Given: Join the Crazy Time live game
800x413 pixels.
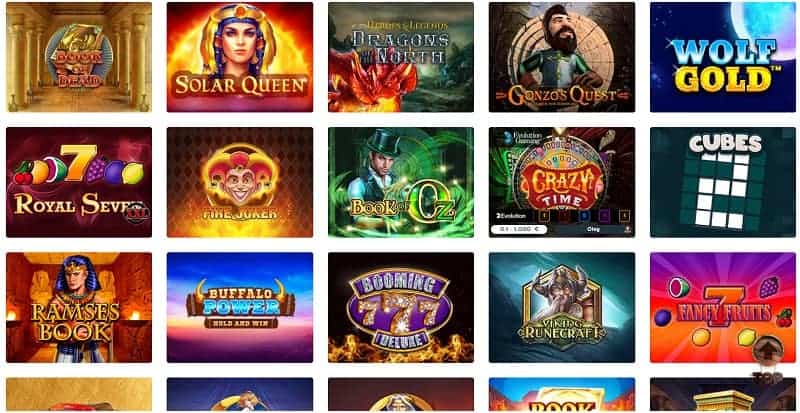Looking at the screenshot, I should coord(562,182).
